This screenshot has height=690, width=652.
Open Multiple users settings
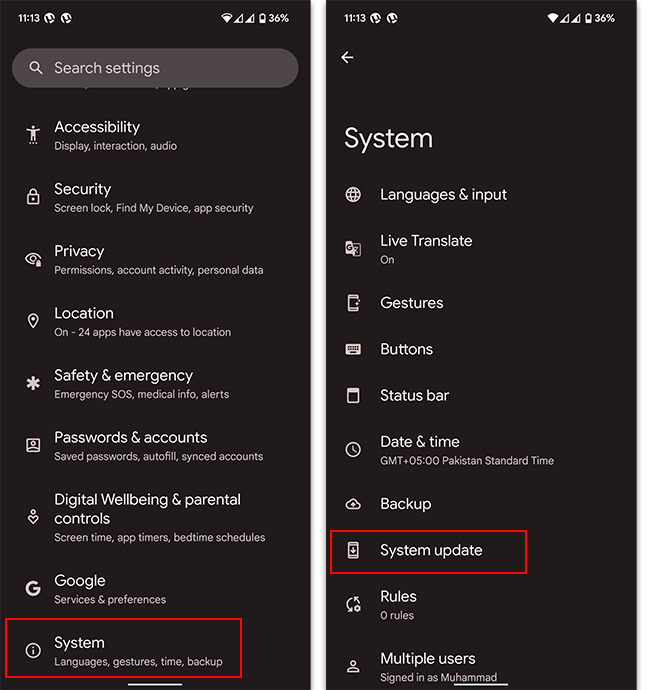coord(428,666)
